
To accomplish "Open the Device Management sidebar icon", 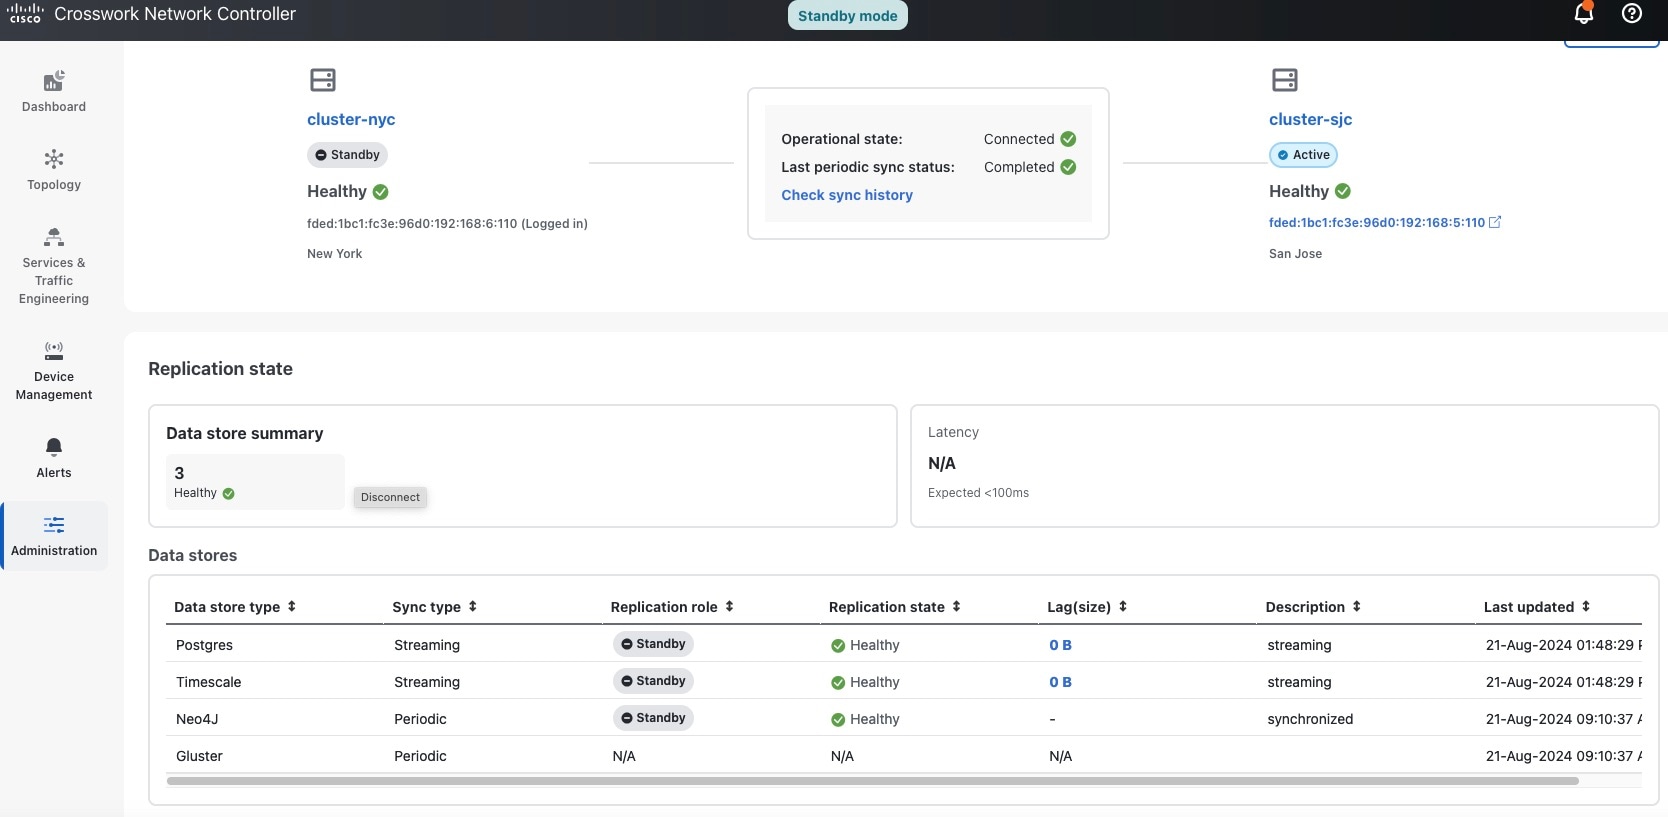I will coord(54,351).
